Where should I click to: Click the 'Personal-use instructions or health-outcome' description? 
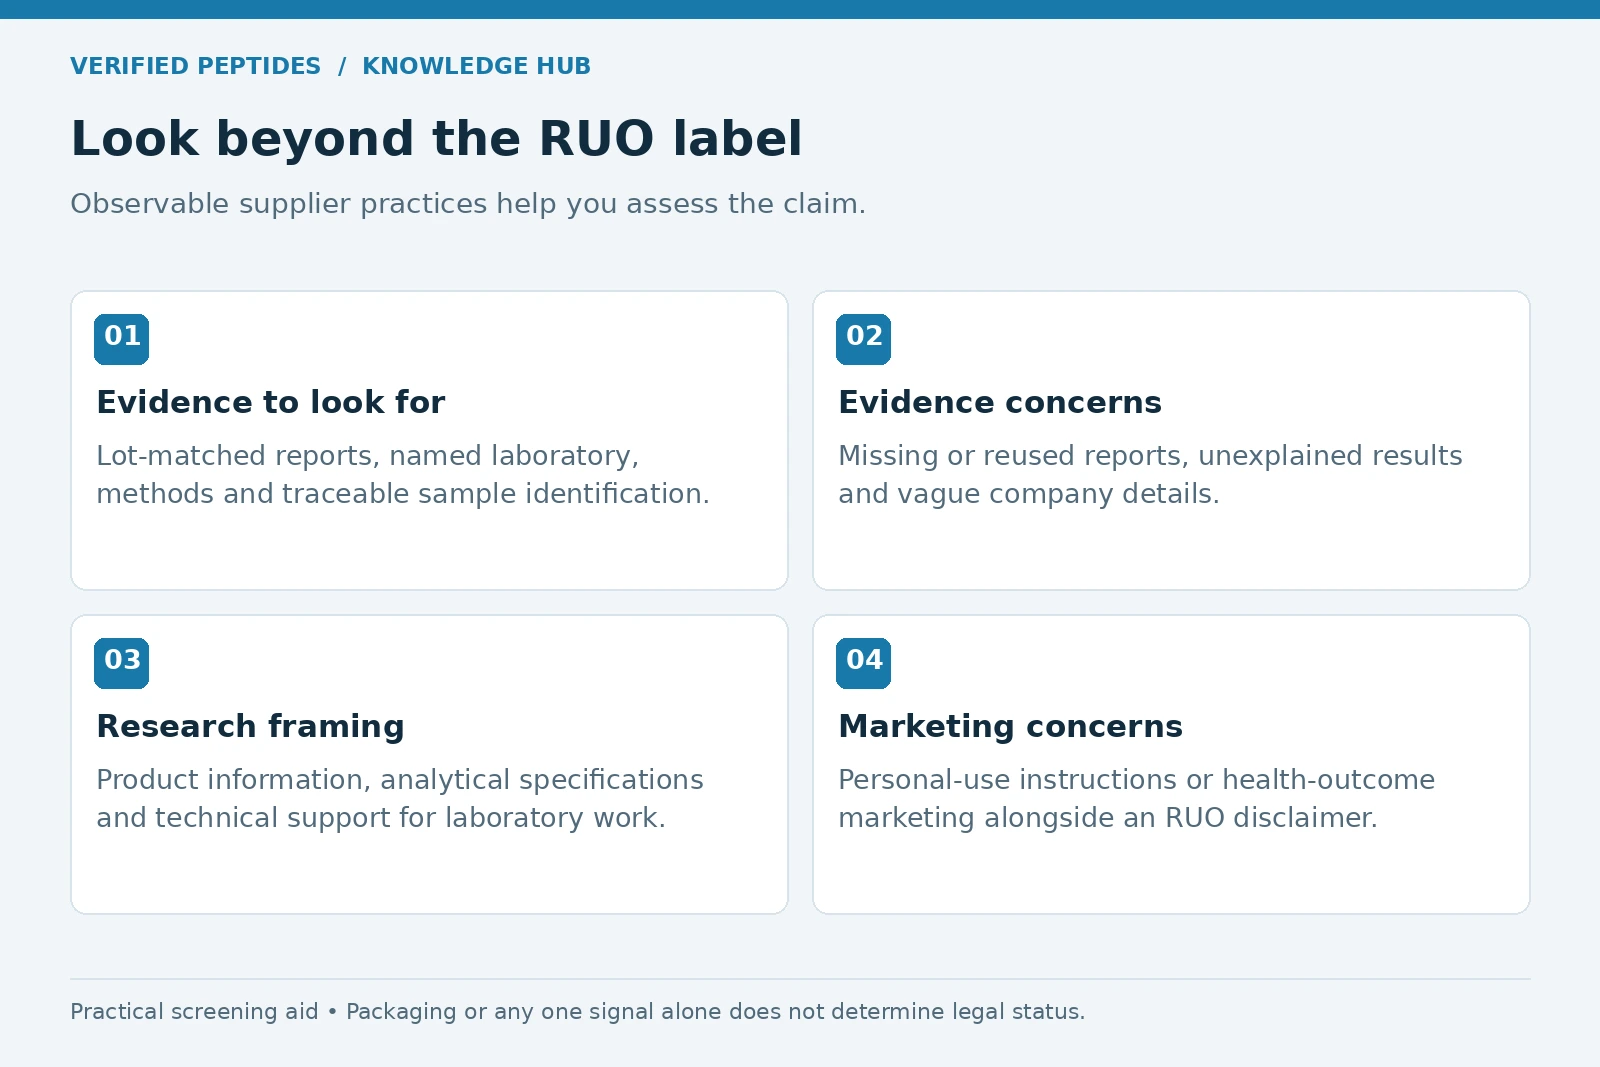click(x=1137, y=799)
